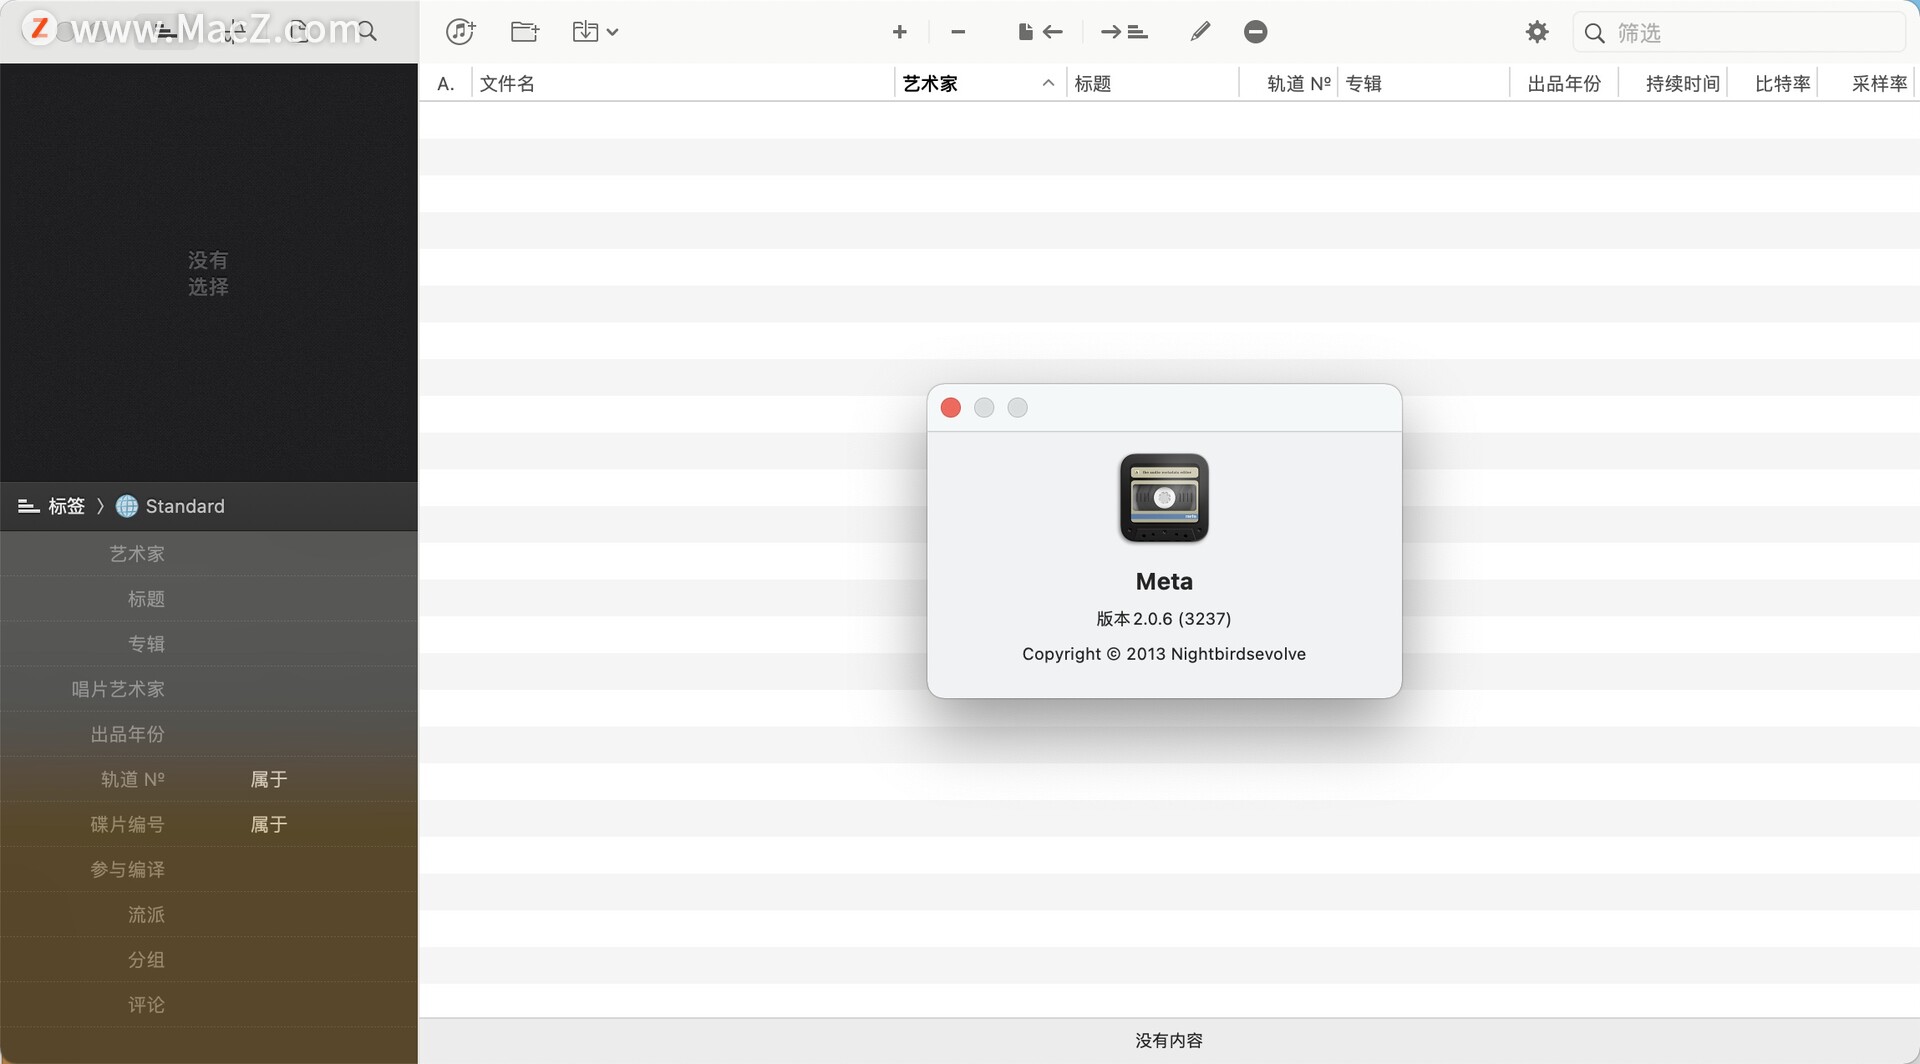1920x1064 pixels.
Task: Sort by the 专辑 column header
Action: [1424, 84]
